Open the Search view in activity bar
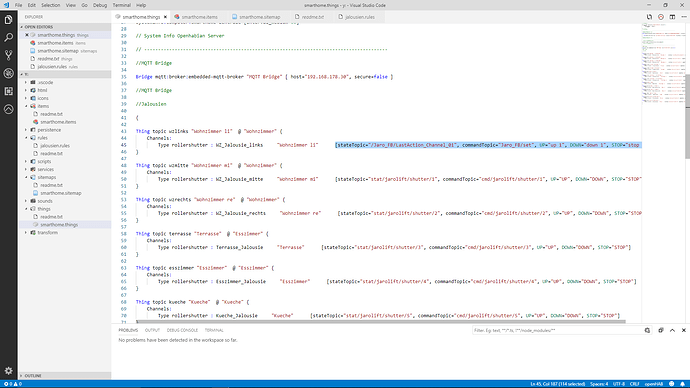The image size is (690, 388). pos(8,37)
